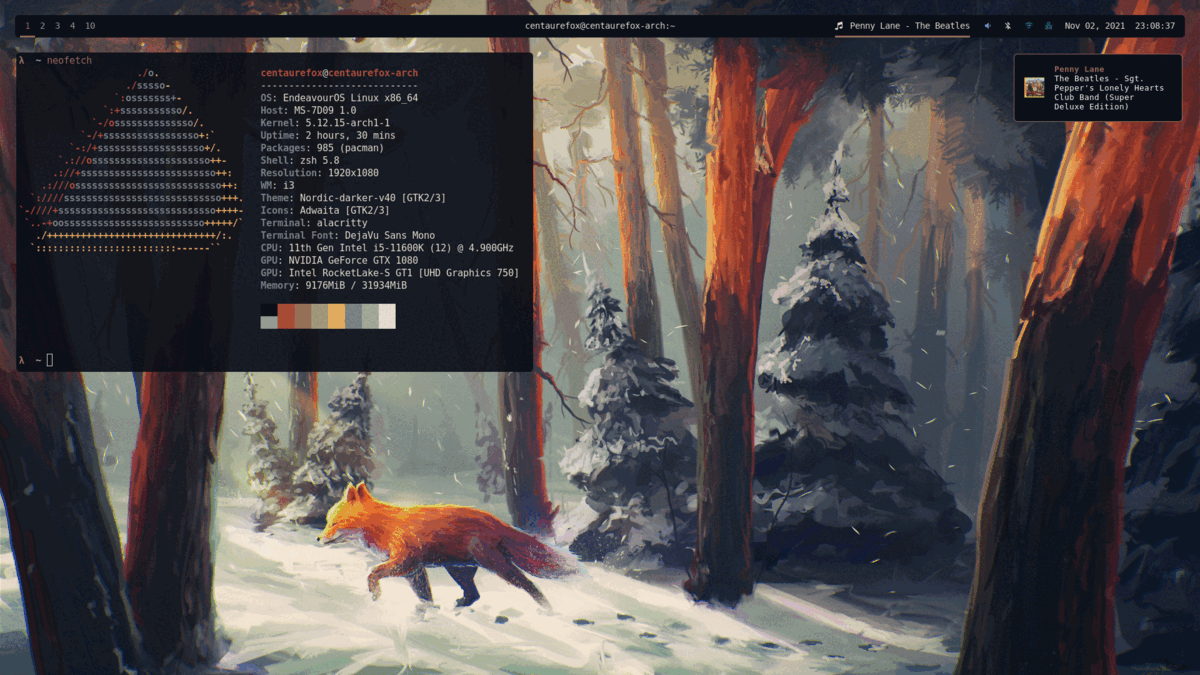Click the music note icon in the bar
The image size is (1200, 675).
coord(839,26)
